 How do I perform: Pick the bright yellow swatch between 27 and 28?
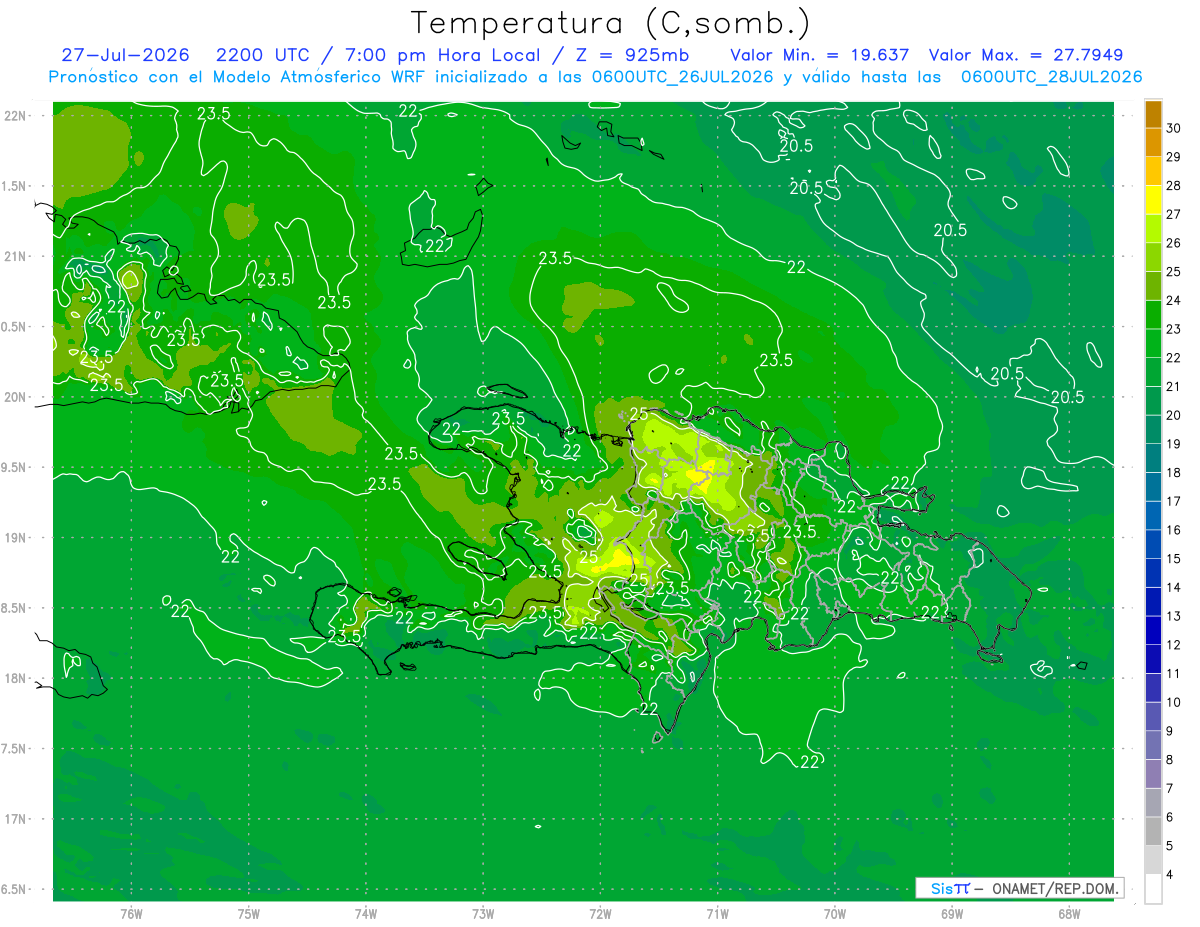[1153, 200]
